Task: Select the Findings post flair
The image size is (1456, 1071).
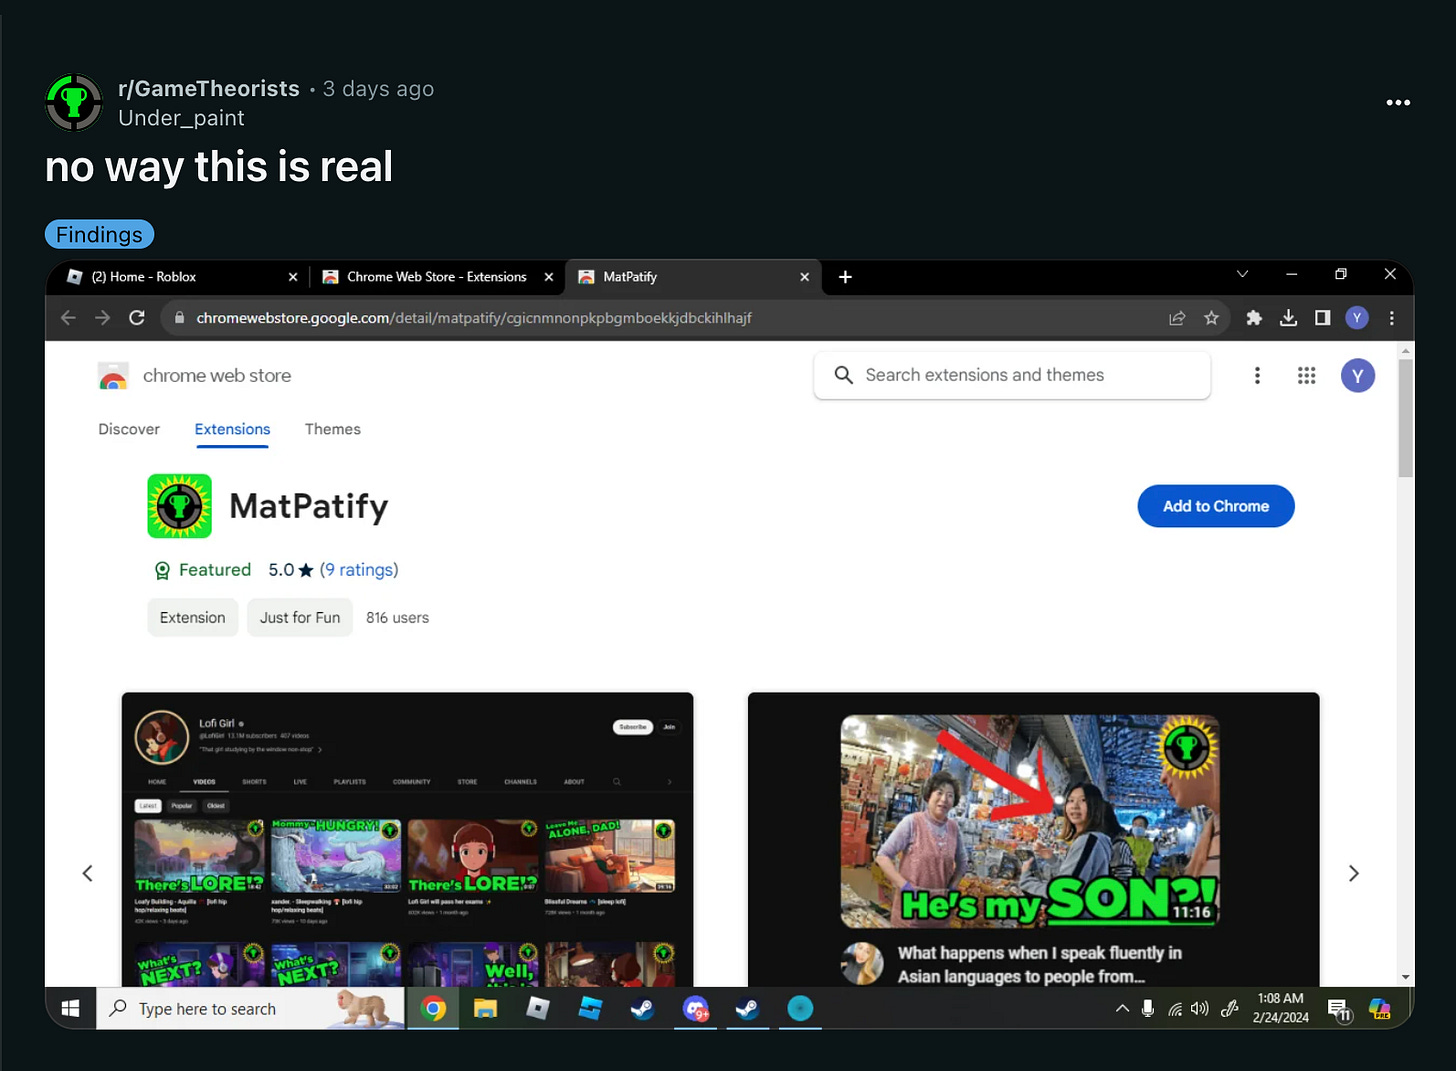Action: [99, 234]
